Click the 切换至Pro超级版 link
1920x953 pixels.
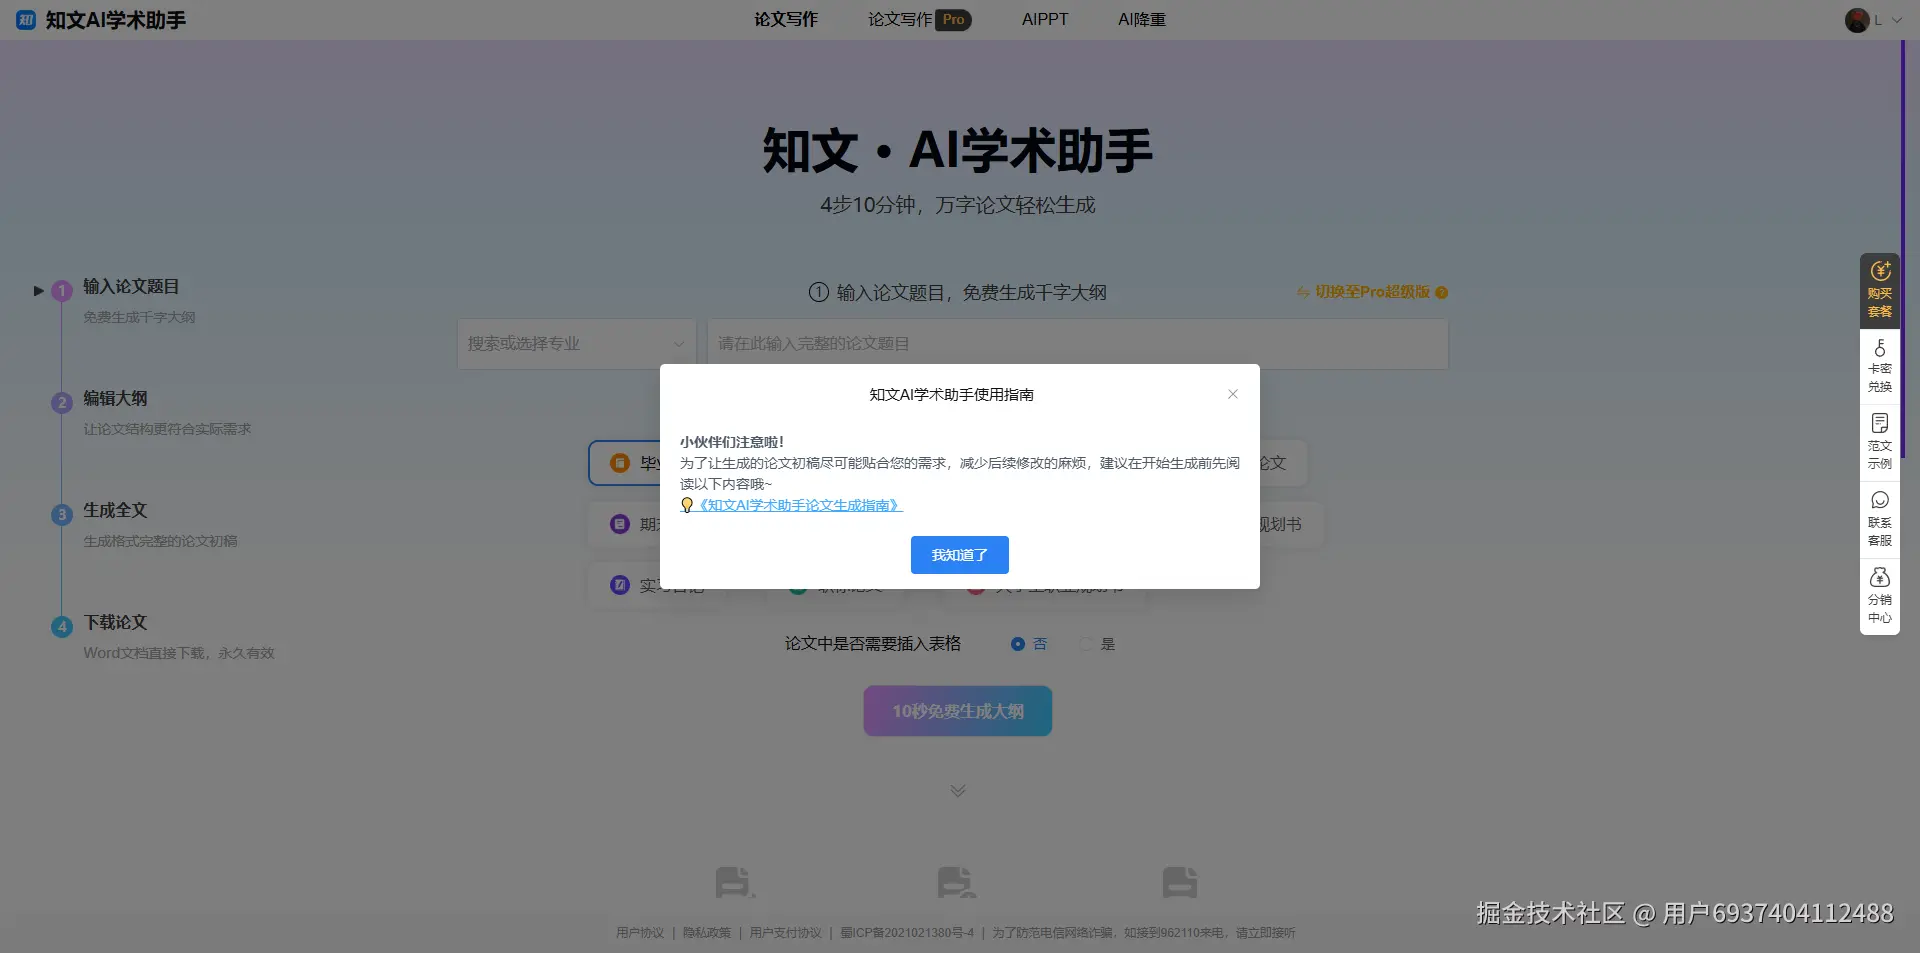(1370, 292)
